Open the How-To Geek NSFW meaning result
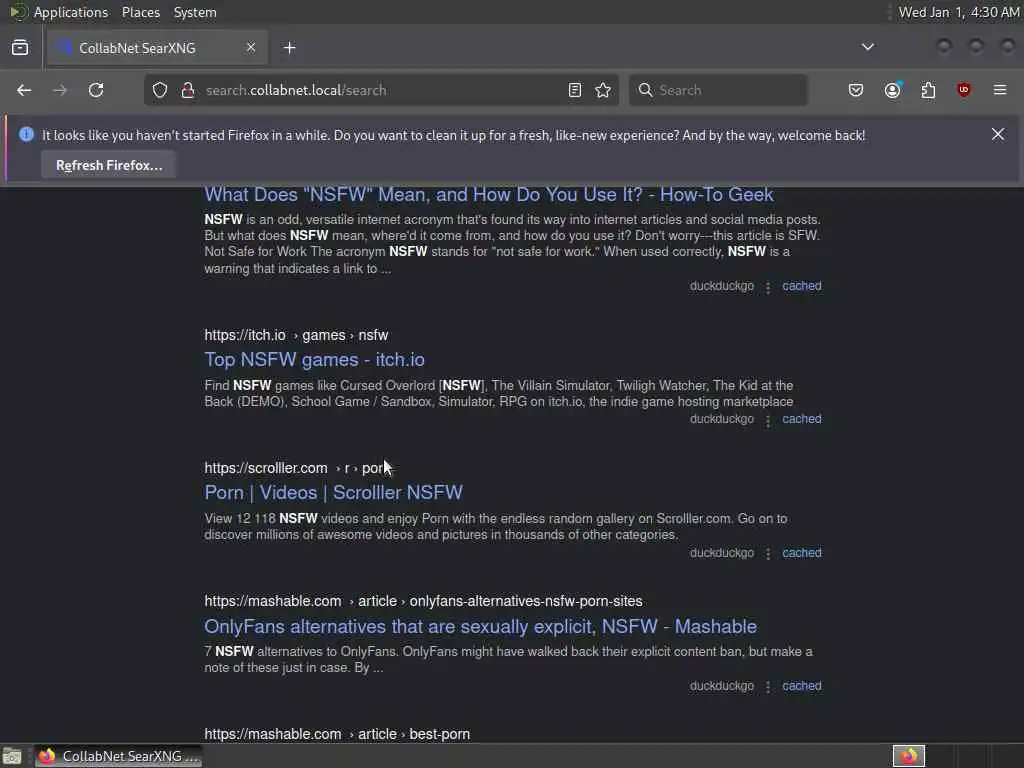Screen dimensions: 1024x768 (488, 195)
